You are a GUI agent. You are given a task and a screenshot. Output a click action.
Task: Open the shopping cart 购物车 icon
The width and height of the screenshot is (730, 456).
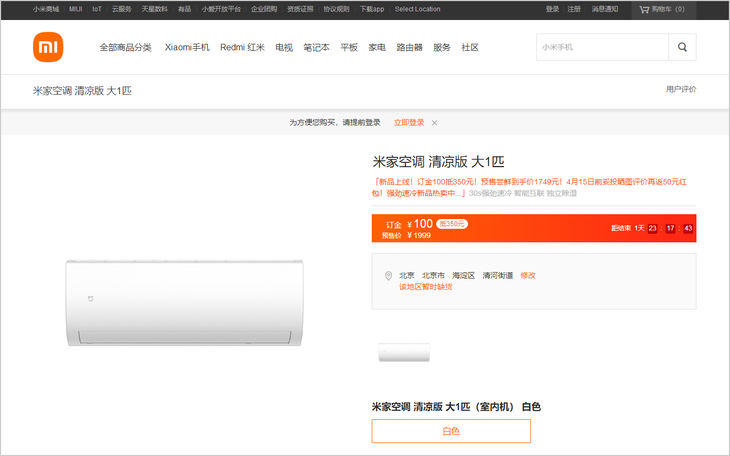coord(644,9)
